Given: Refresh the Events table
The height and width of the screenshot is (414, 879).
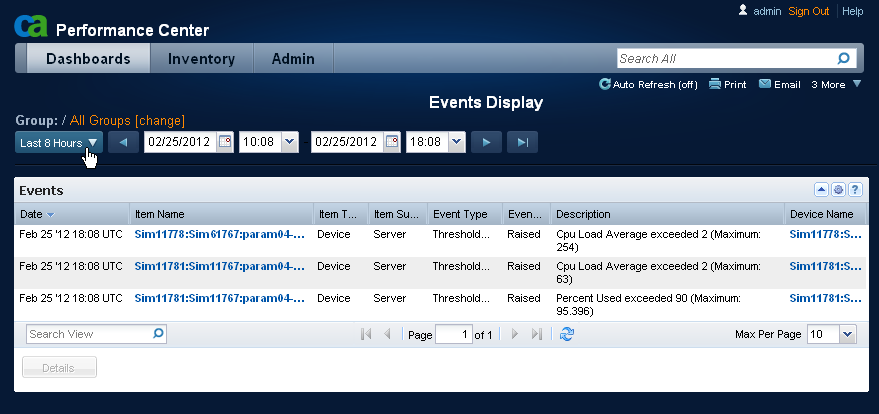Looking at the screenshot, I should [x=567, y=335].
